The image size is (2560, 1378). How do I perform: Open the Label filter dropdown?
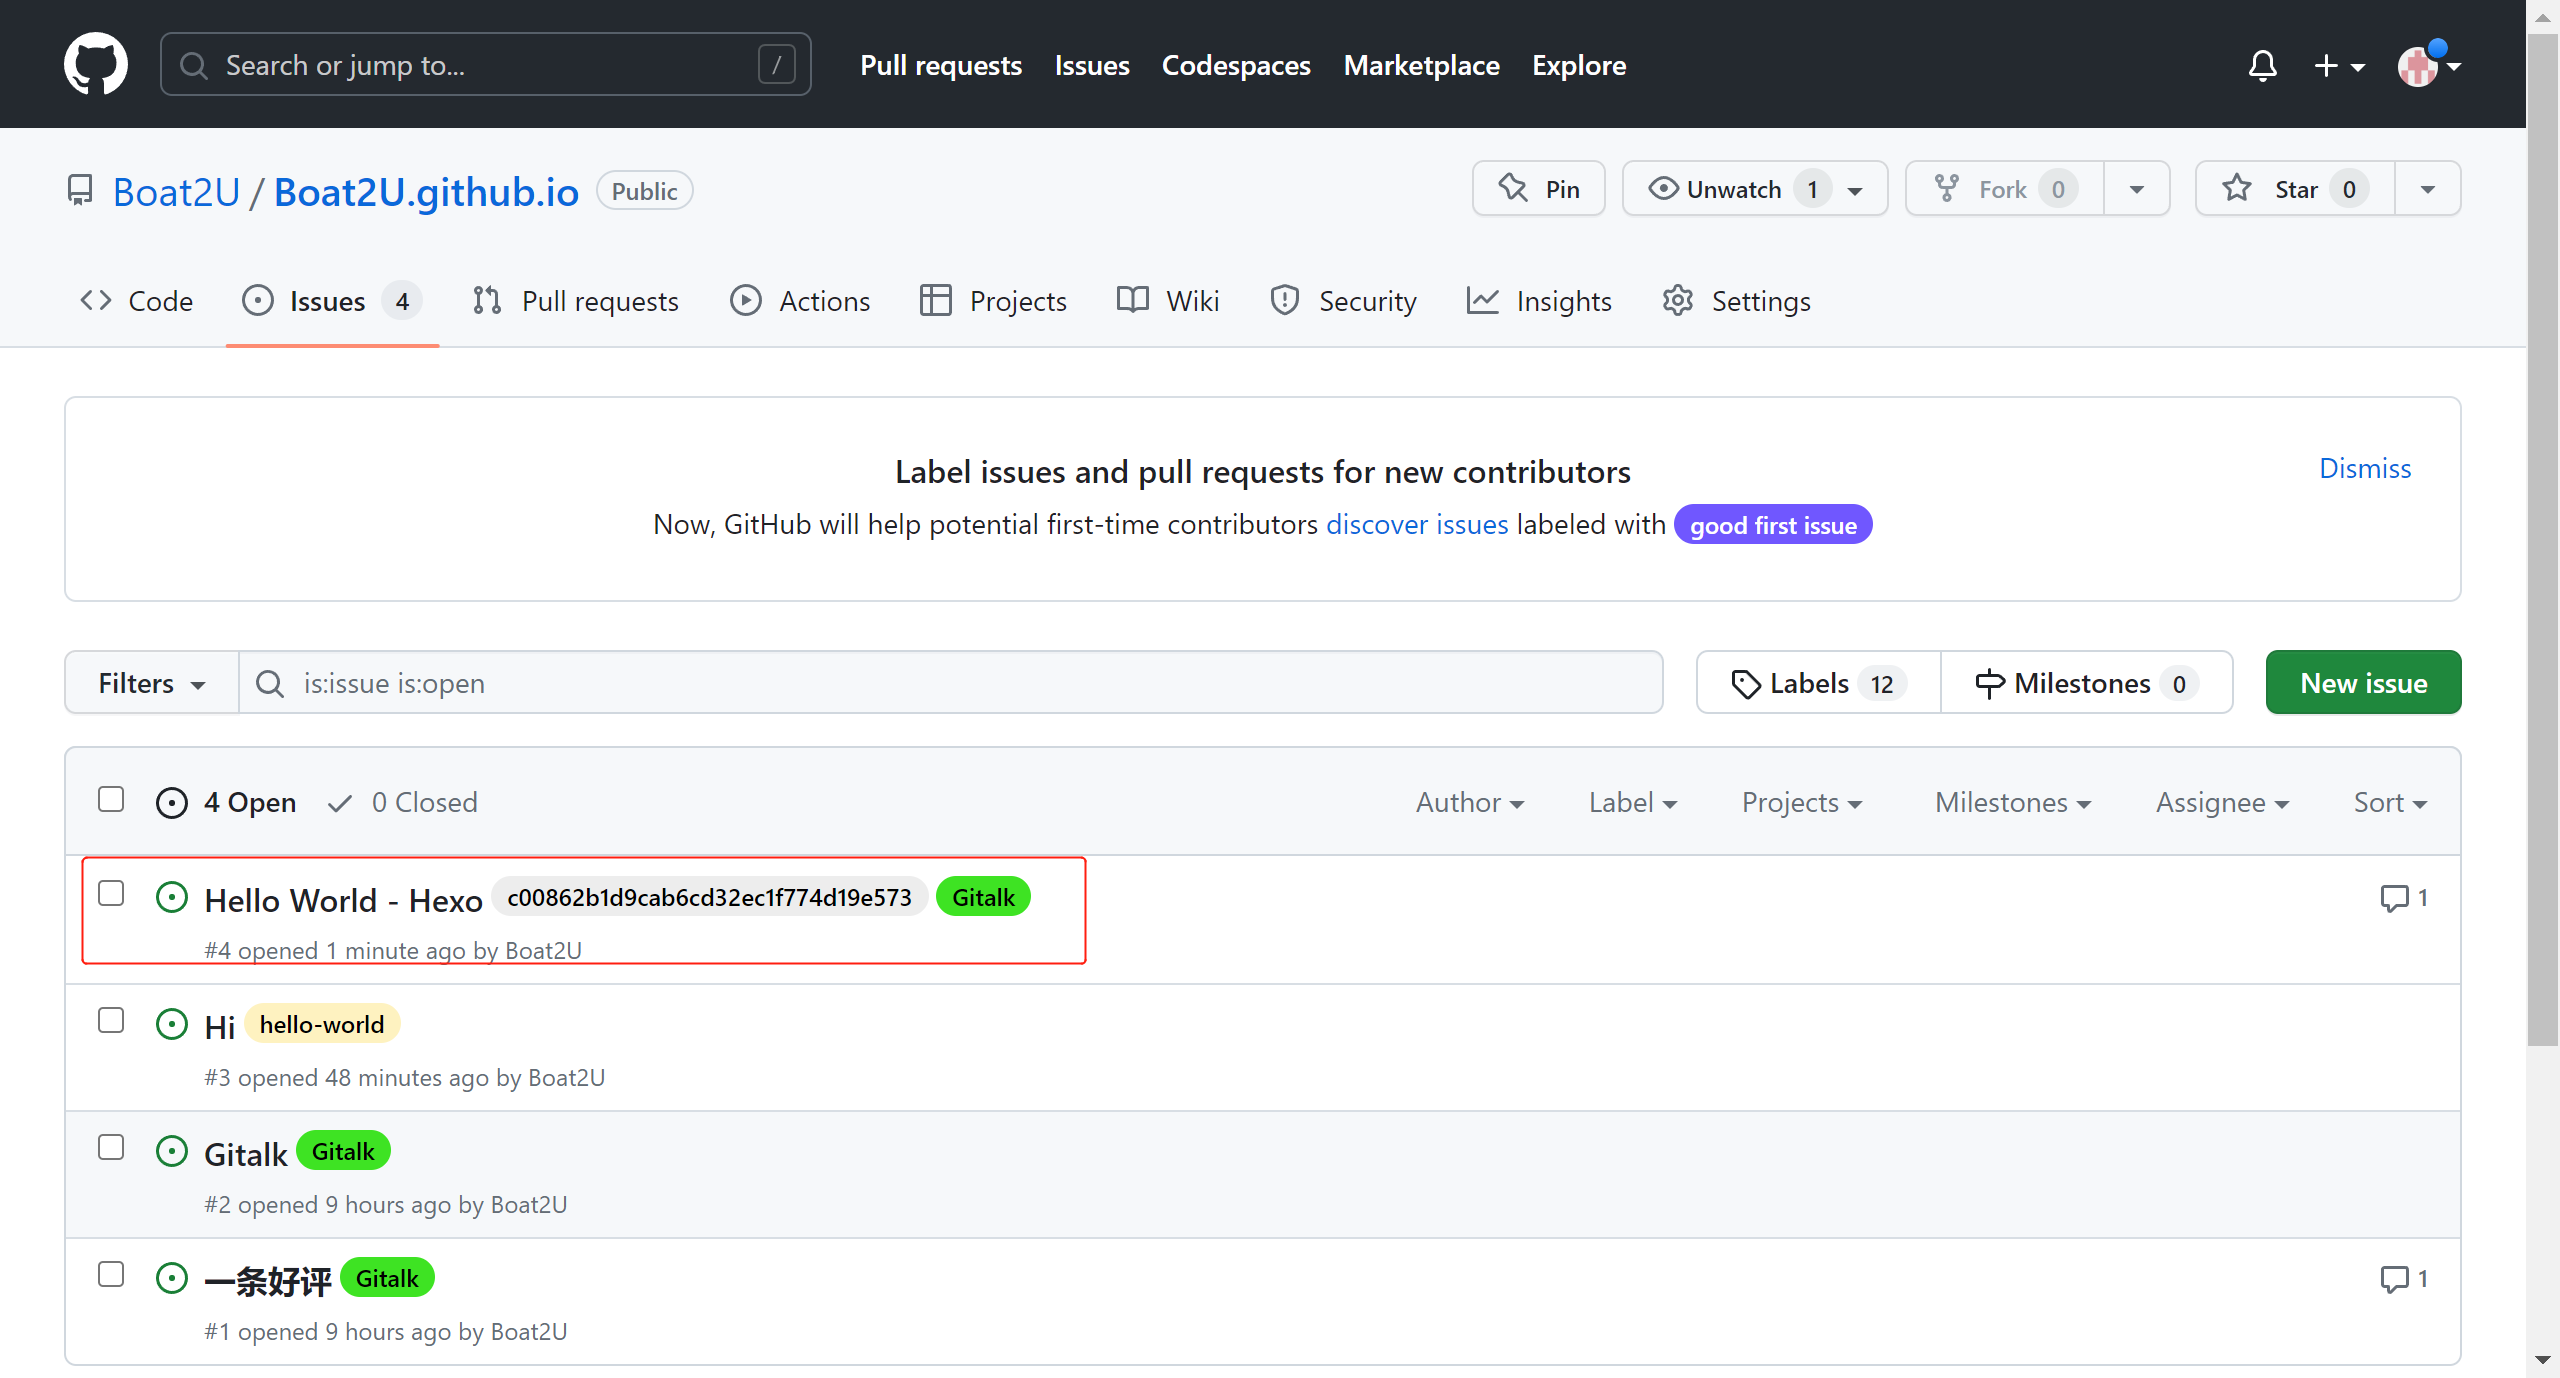(x=1633, y=803)
